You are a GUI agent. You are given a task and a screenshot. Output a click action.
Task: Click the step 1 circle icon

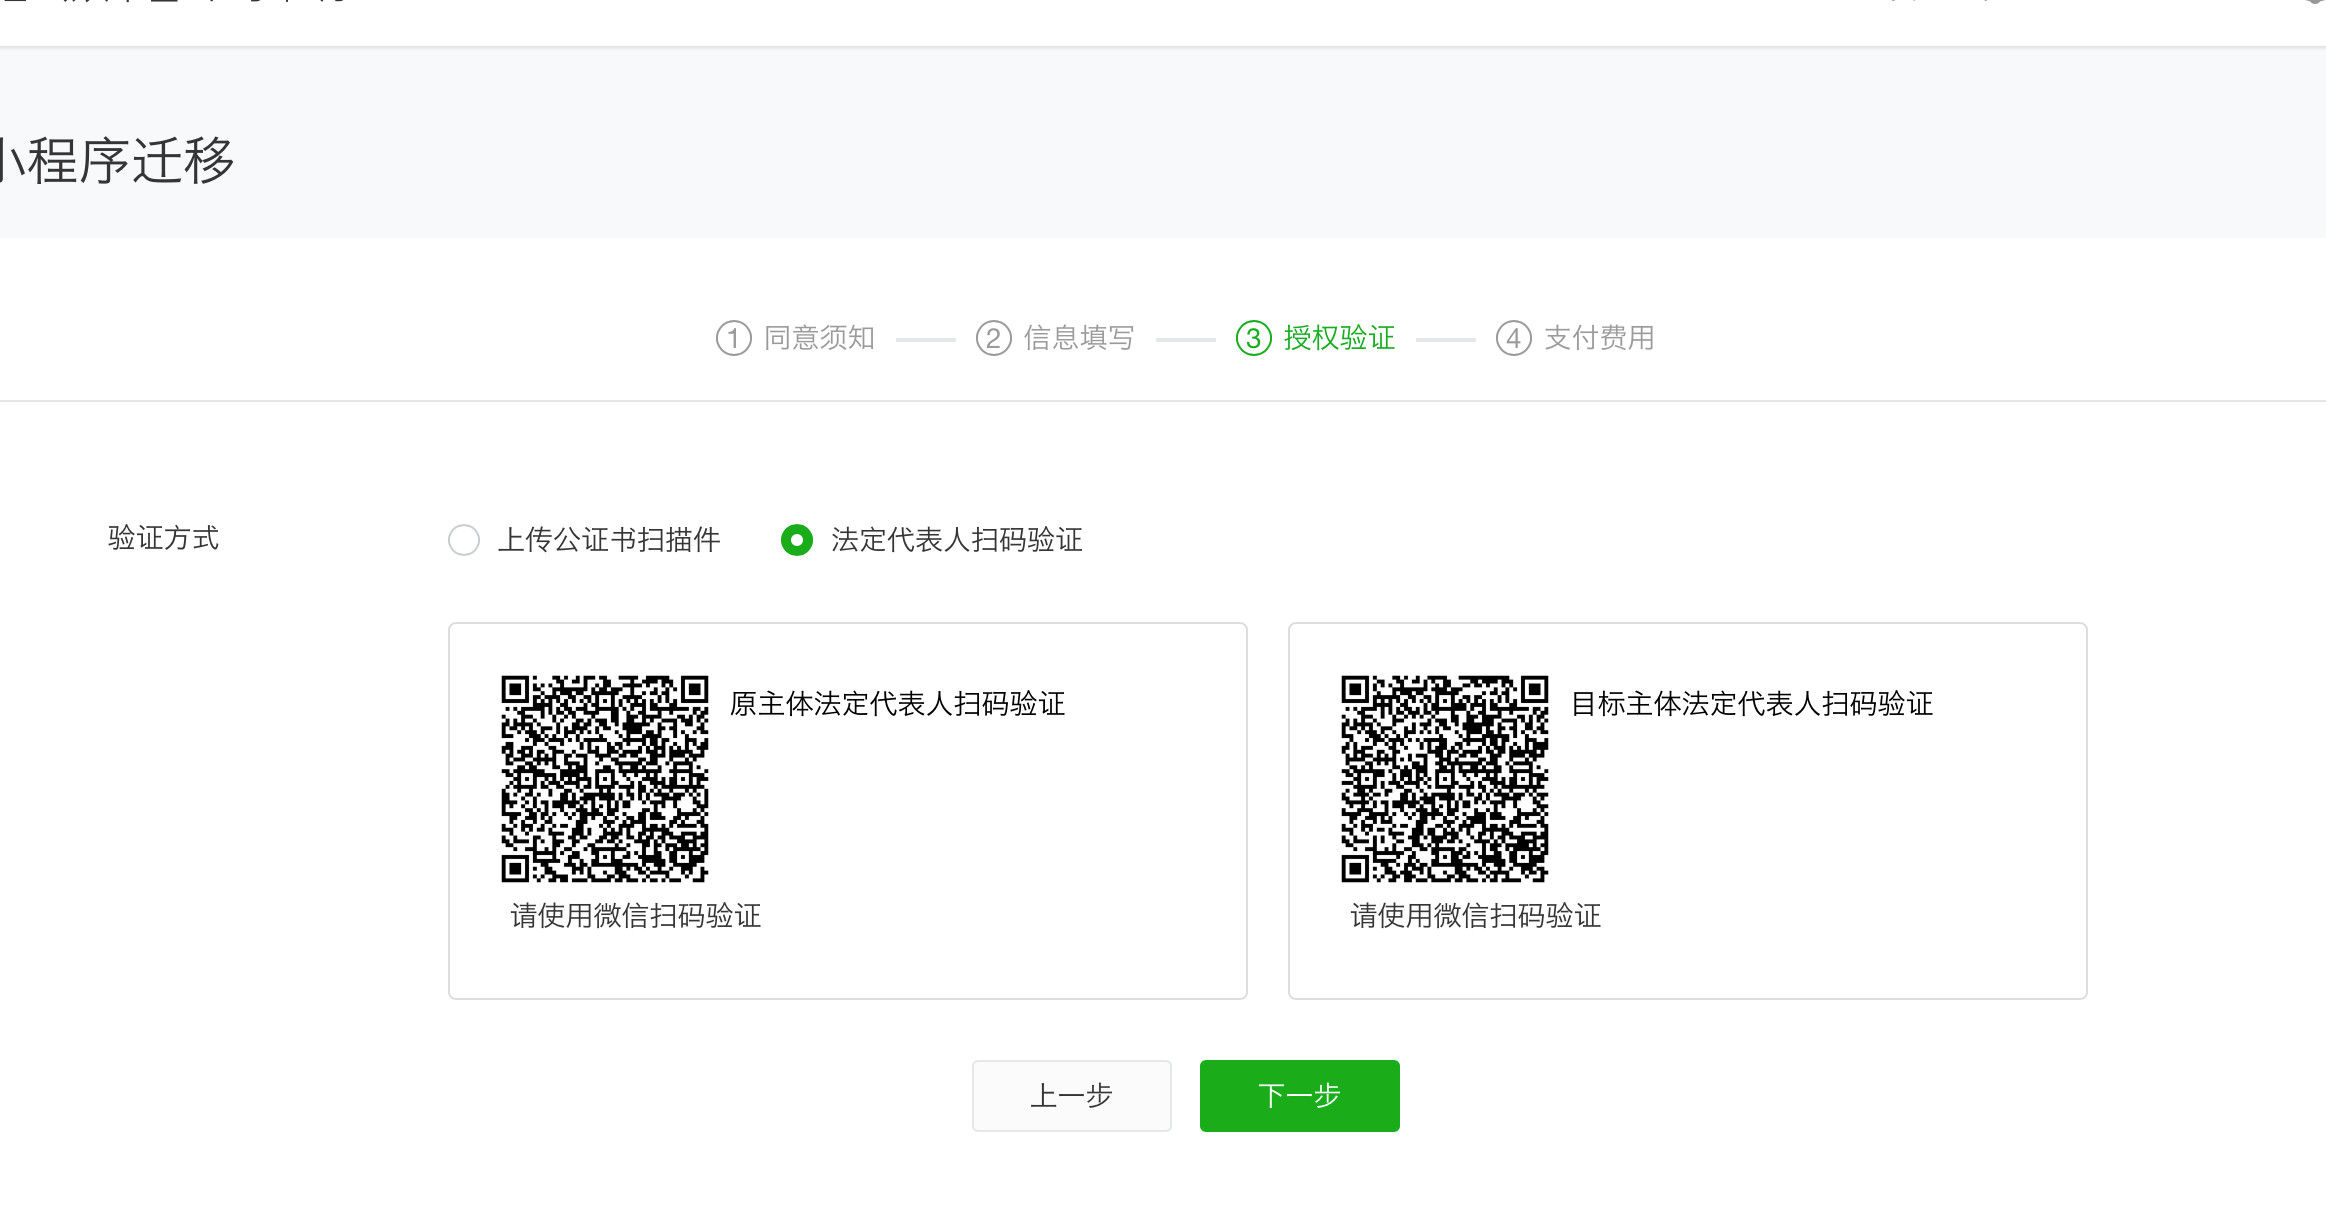click(733, 338)
